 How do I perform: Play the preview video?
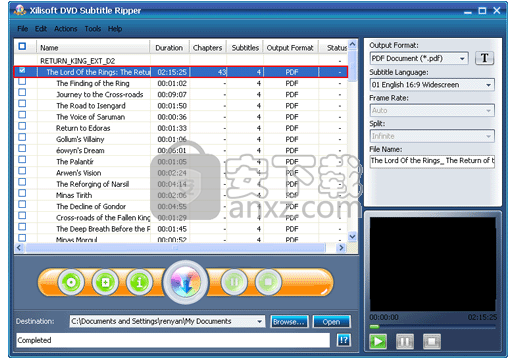378,341
